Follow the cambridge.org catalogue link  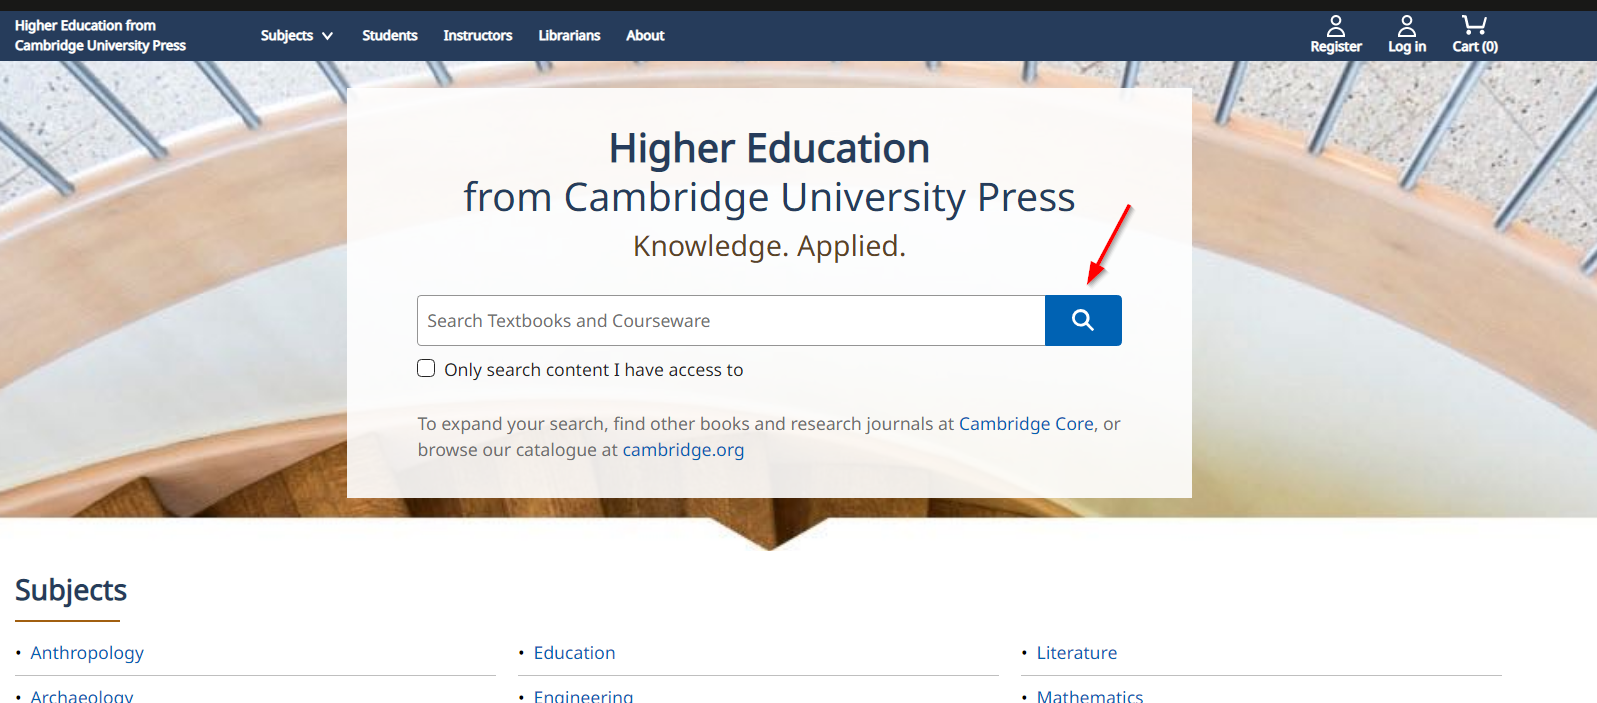(x=683, y=450)
